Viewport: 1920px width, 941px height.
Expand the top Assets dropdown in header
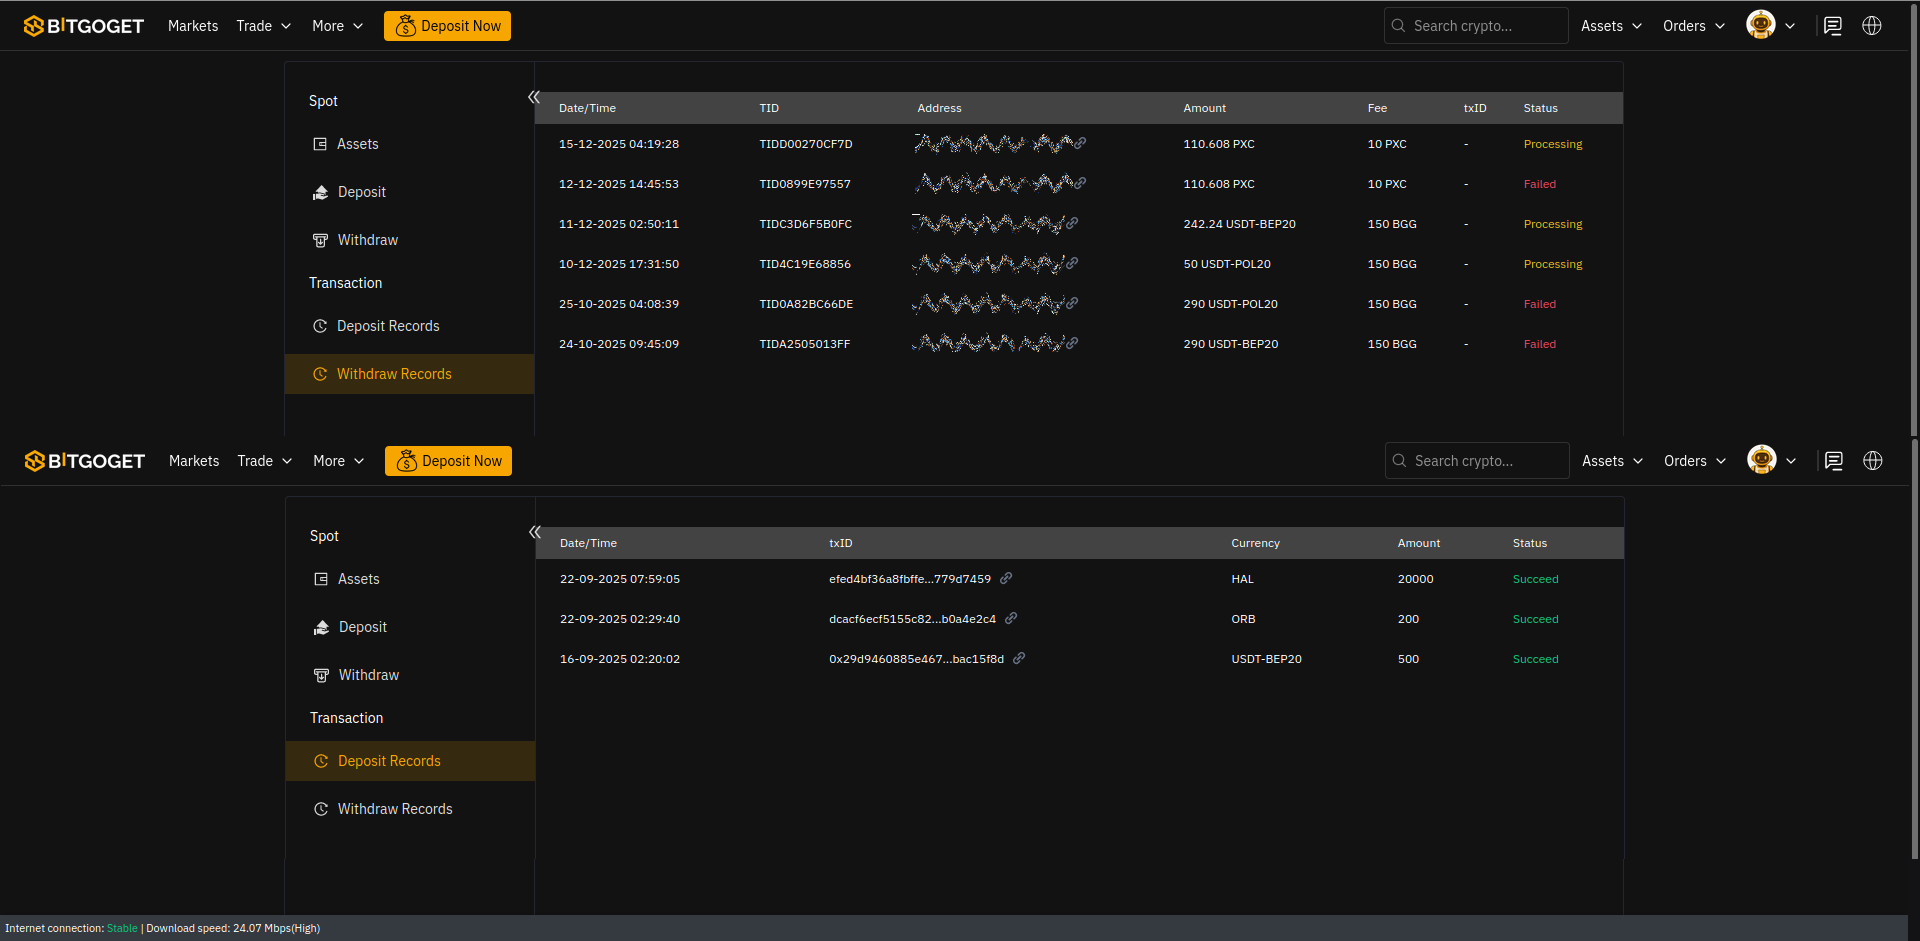click(x=1611, y=26)
